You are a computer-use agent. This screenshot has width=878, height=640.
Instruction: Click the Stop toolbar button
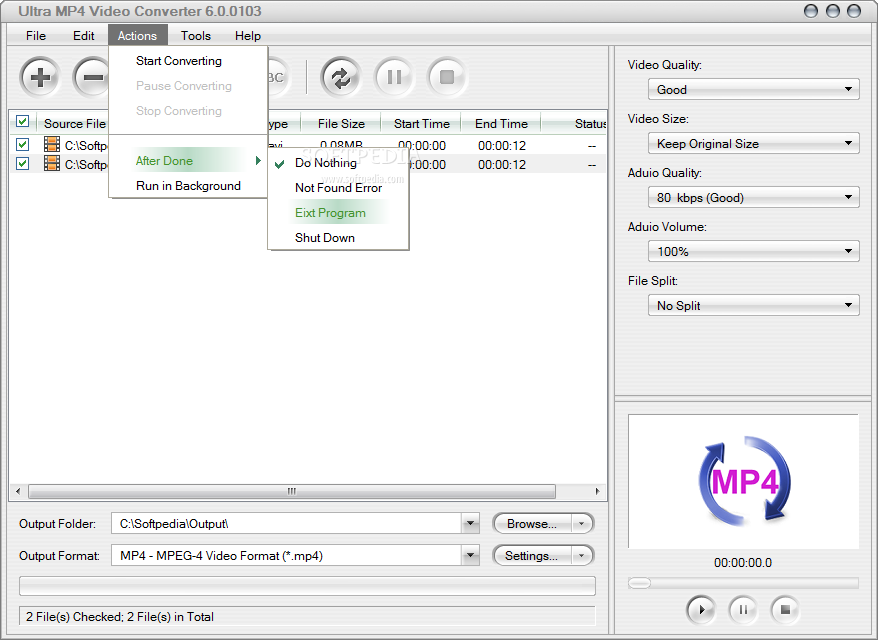point(447,77)
